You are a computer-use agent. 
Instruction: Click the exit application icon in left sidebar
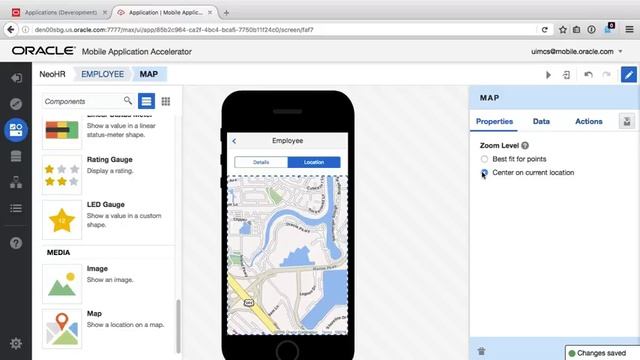[16, 78]
